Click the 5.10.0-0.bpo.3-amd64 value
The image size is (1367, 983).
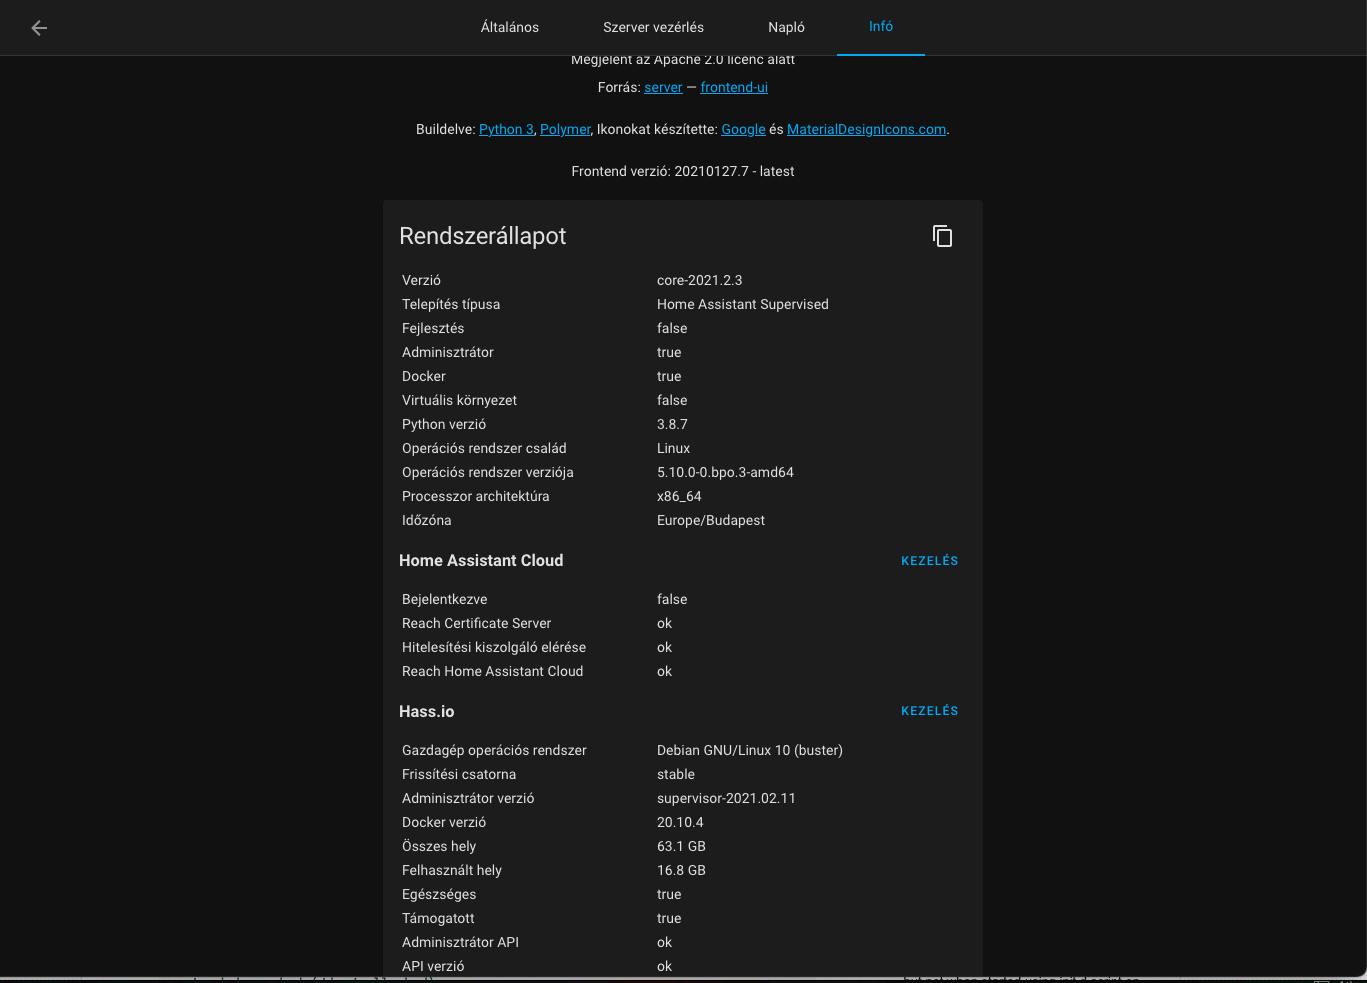tap(725, 472)
